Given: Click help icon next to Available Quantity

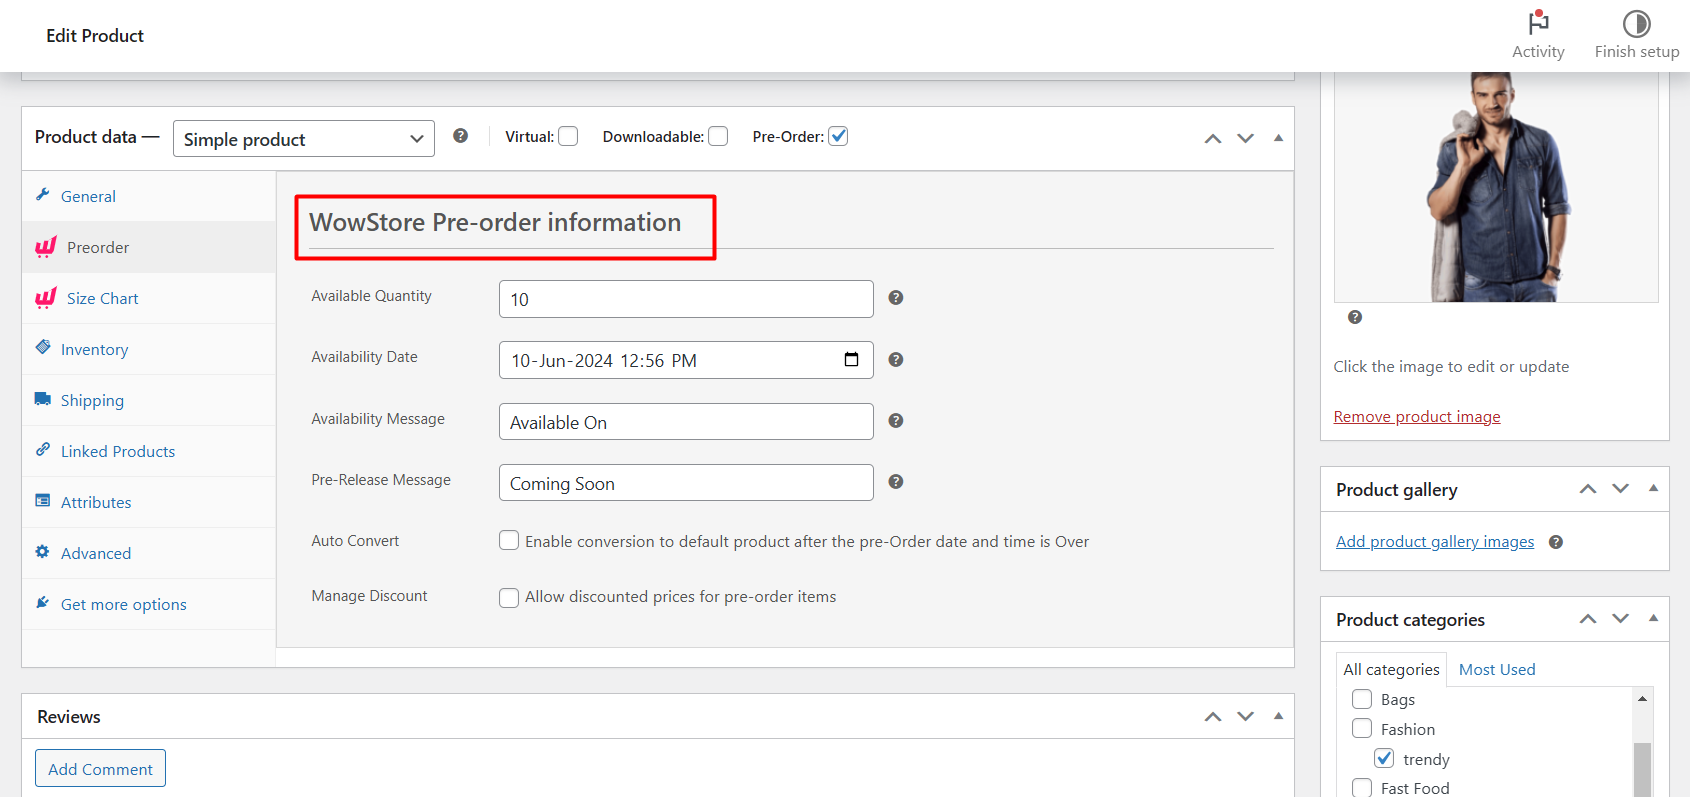Looking at the screenshot, I should (x=896, y=298).
